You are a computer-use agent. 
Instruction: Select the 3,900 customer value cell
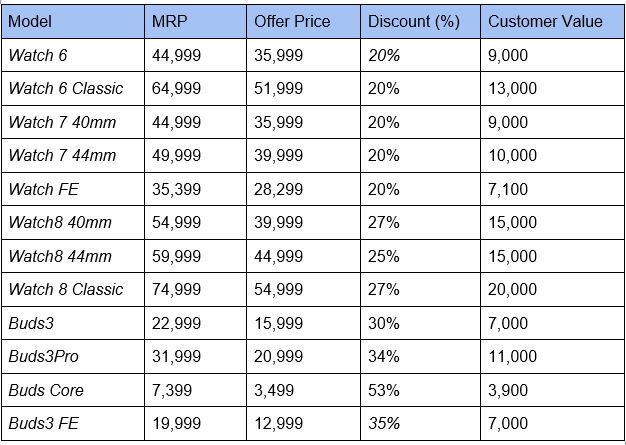[508, 390]
